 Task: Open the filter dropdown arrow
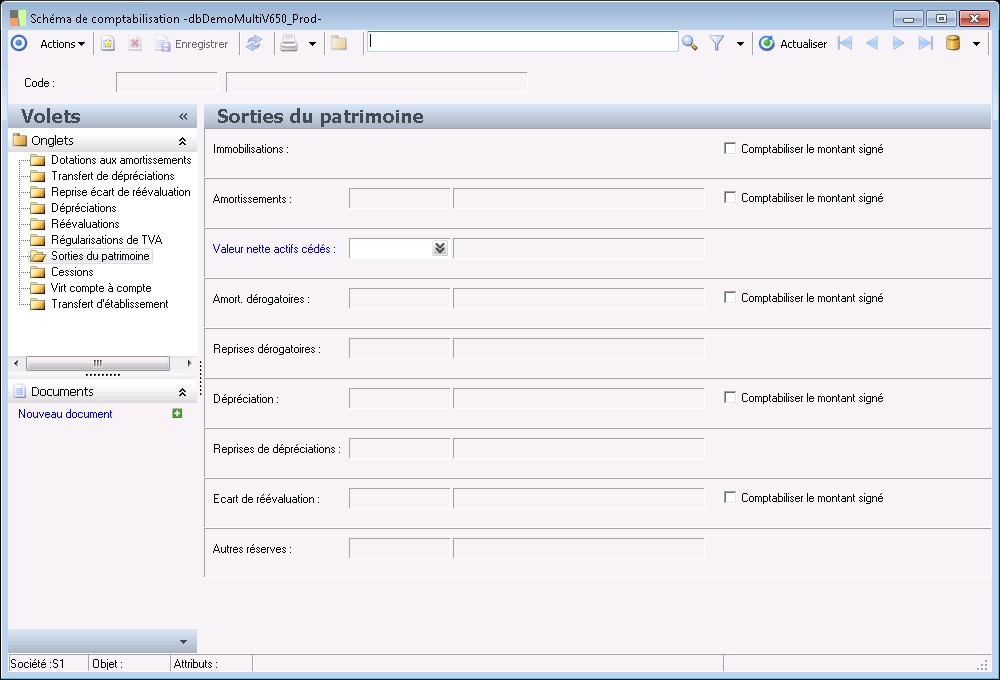[x=740, y=44]
